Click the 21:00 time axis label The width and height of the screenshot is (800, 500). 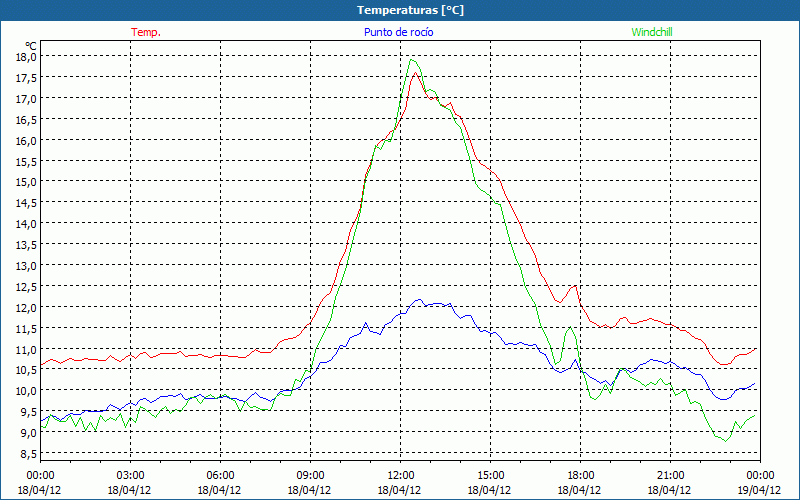(670, 476)
